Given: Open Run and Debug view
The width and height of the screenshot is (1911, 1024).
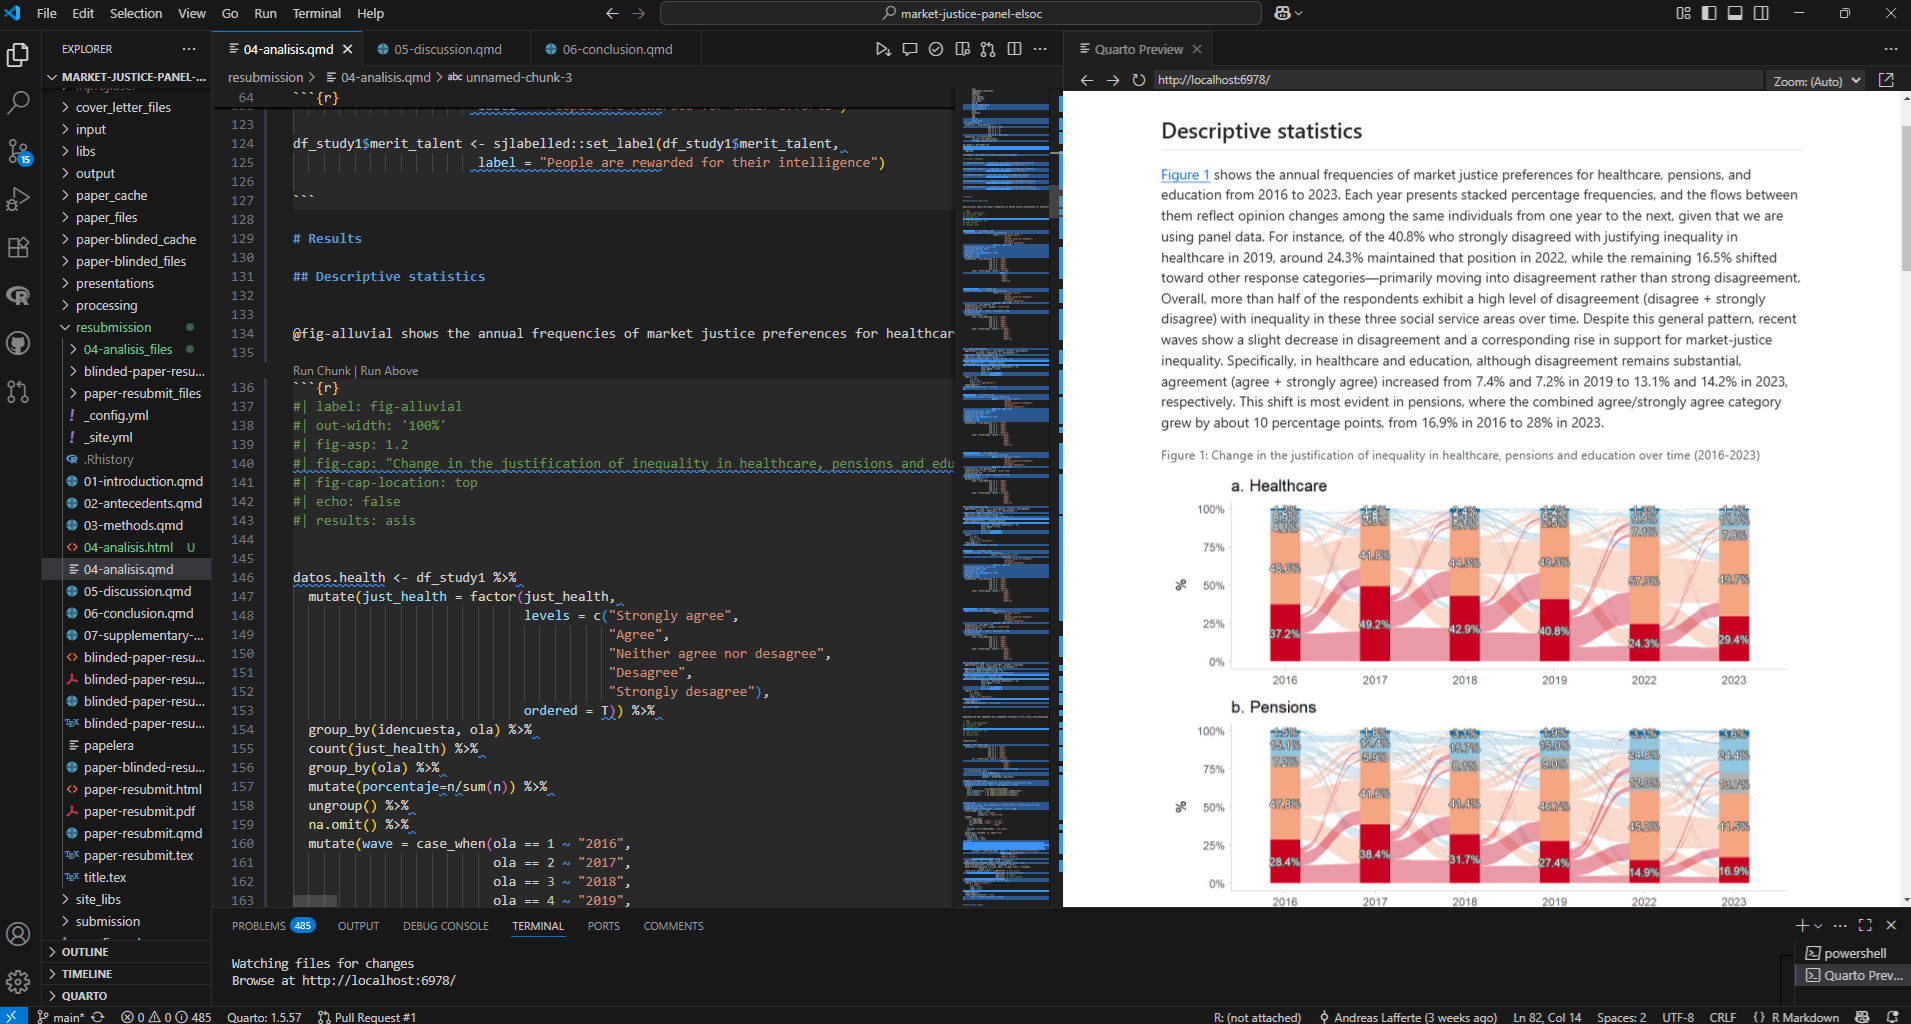Looking at the screenshot, I should (18, 199).
